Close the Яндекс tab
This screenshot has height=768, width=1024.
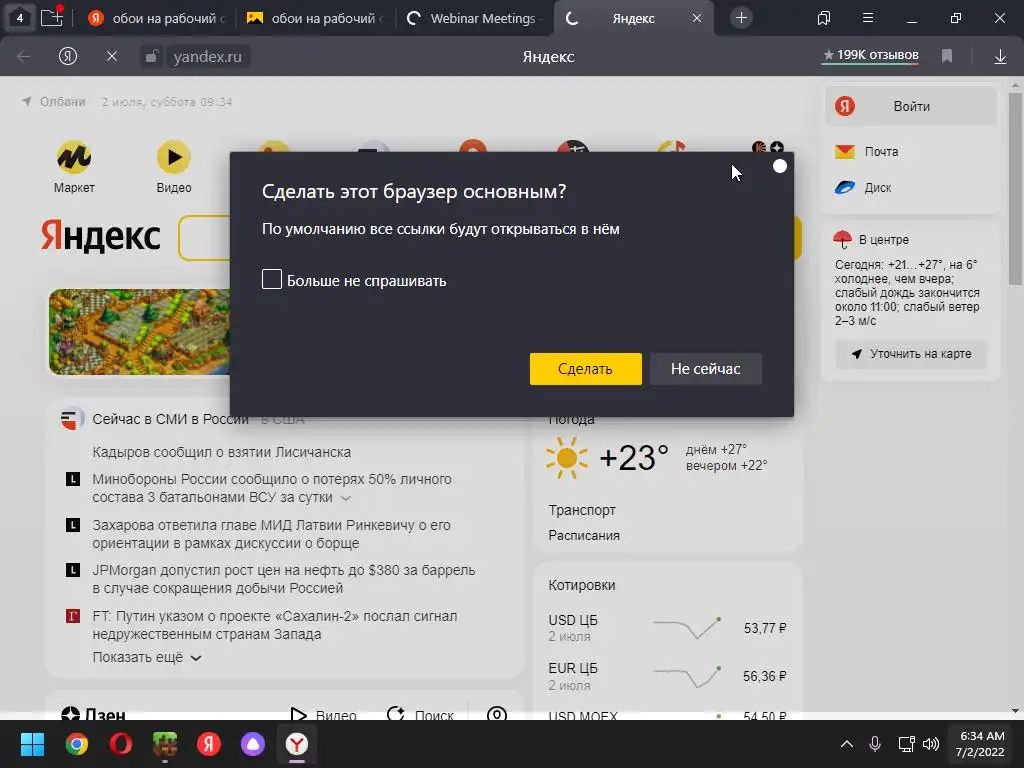point(697,18)
